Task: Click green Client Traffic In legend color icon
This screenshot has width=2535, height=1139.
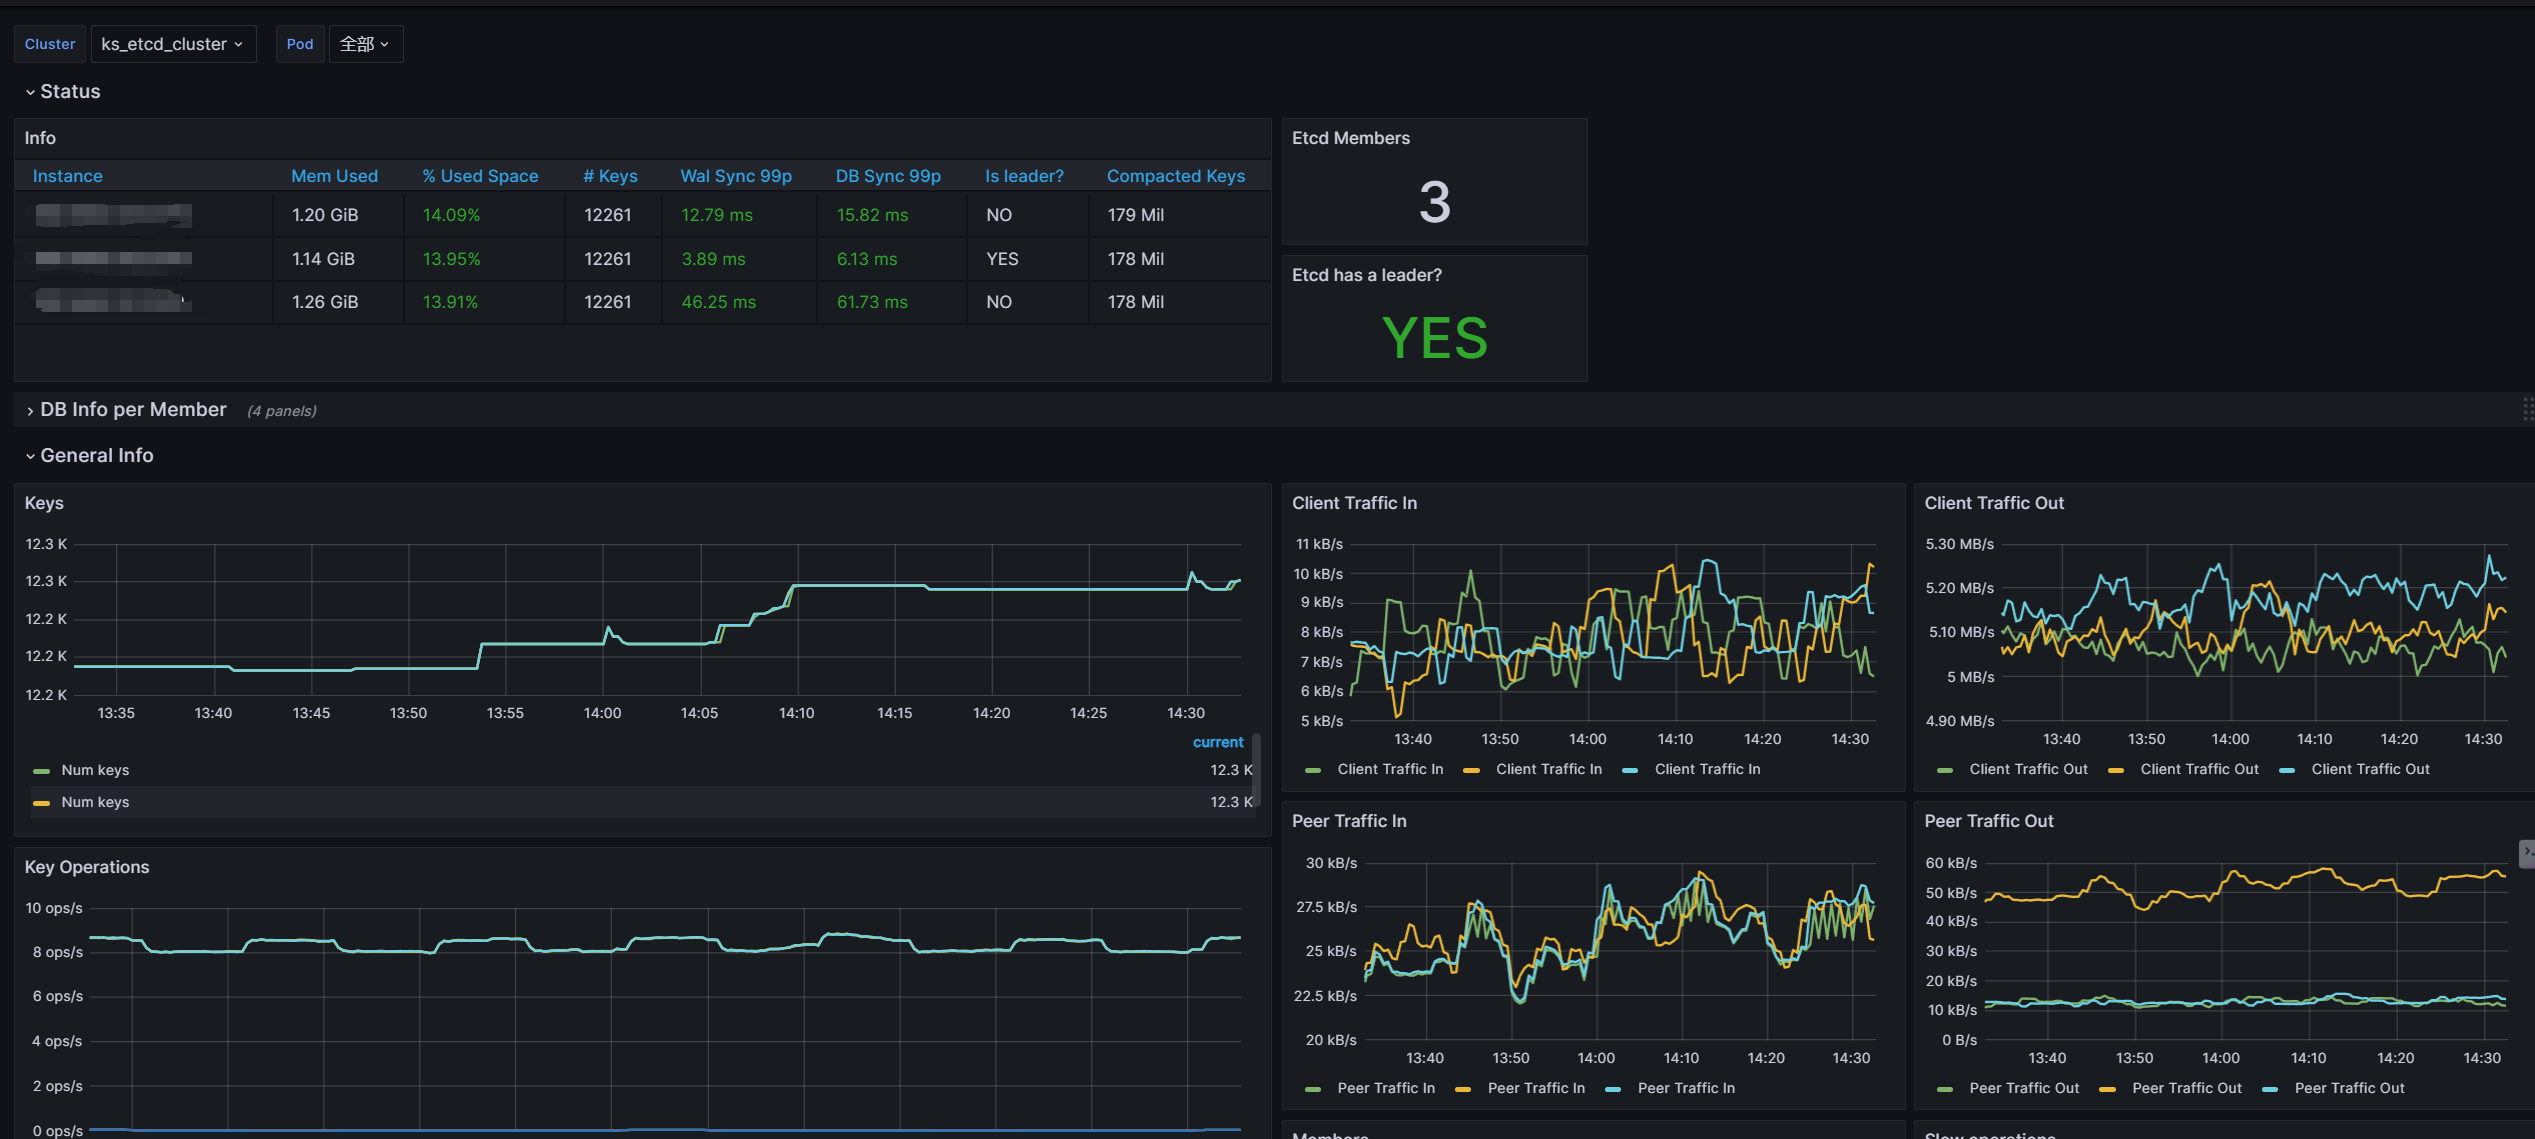Action: [1313, 770]
